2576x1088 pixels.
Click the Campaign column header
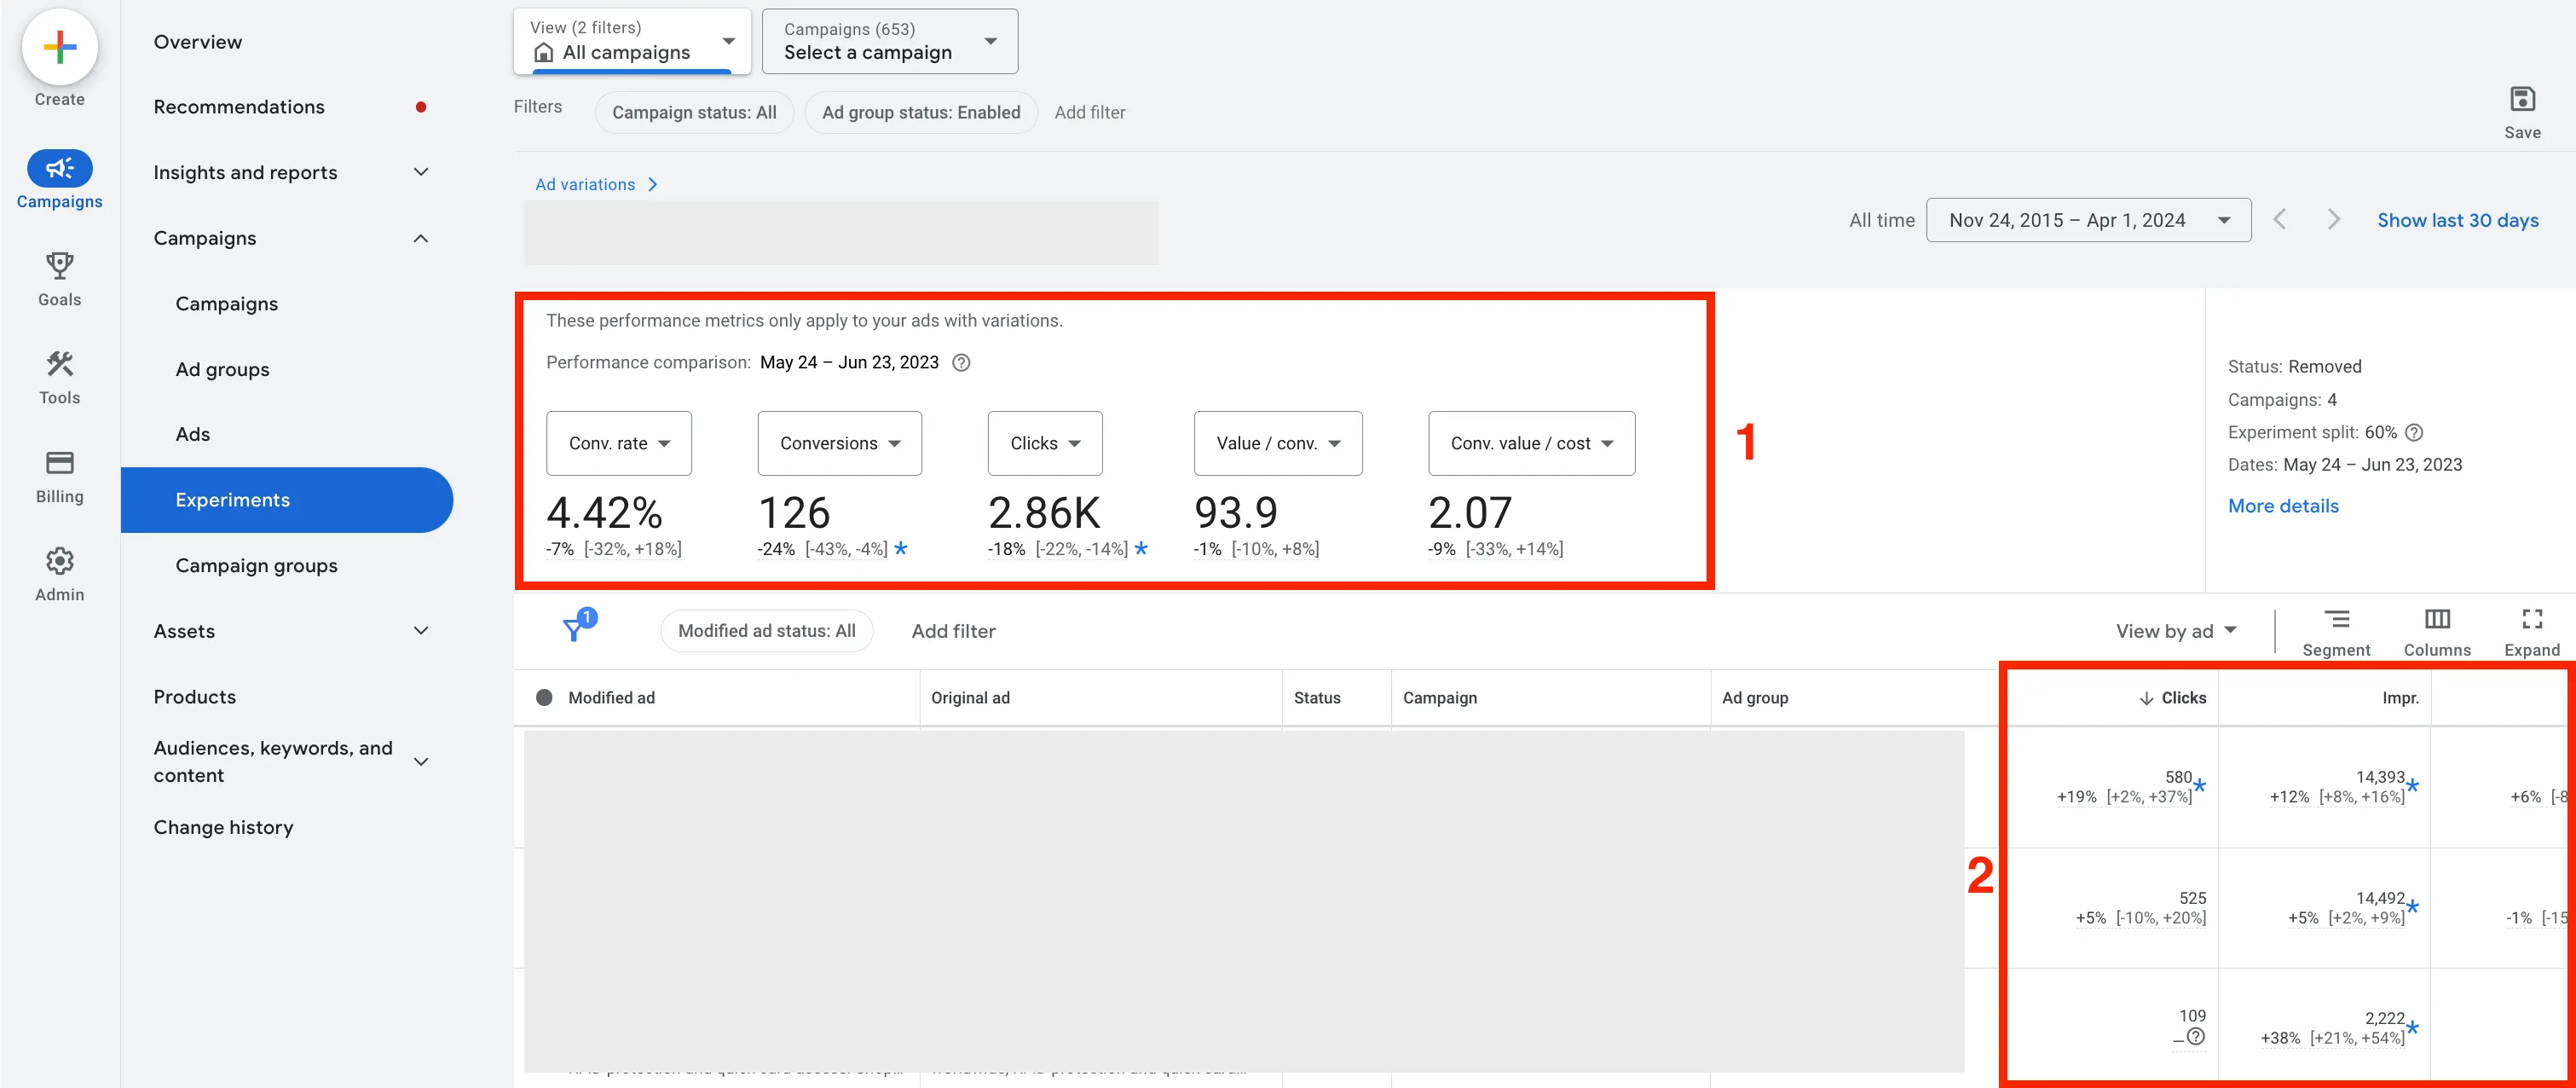click(x=1440, y=698)
